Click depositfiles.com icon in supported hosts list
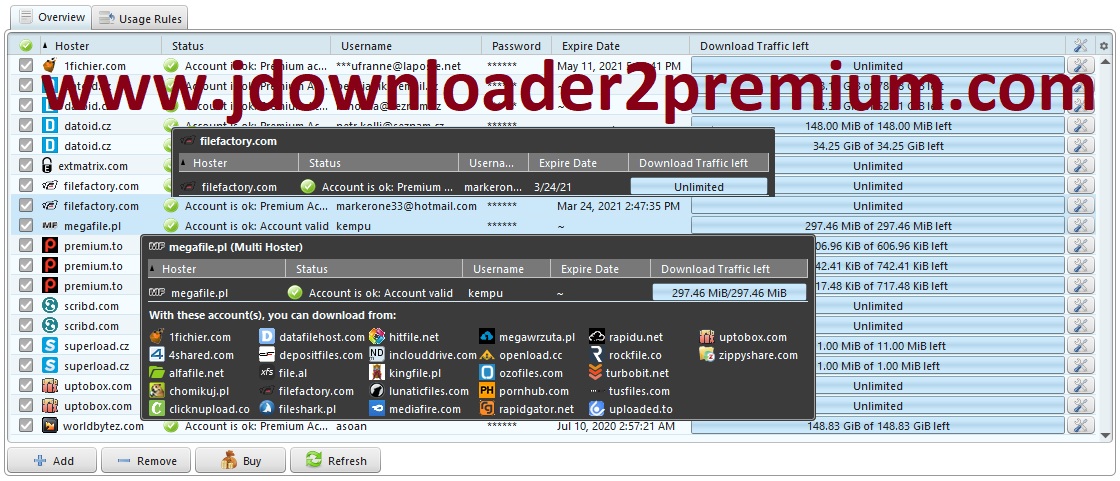This screenshot has width=1120, height=481. click(267, 354)
